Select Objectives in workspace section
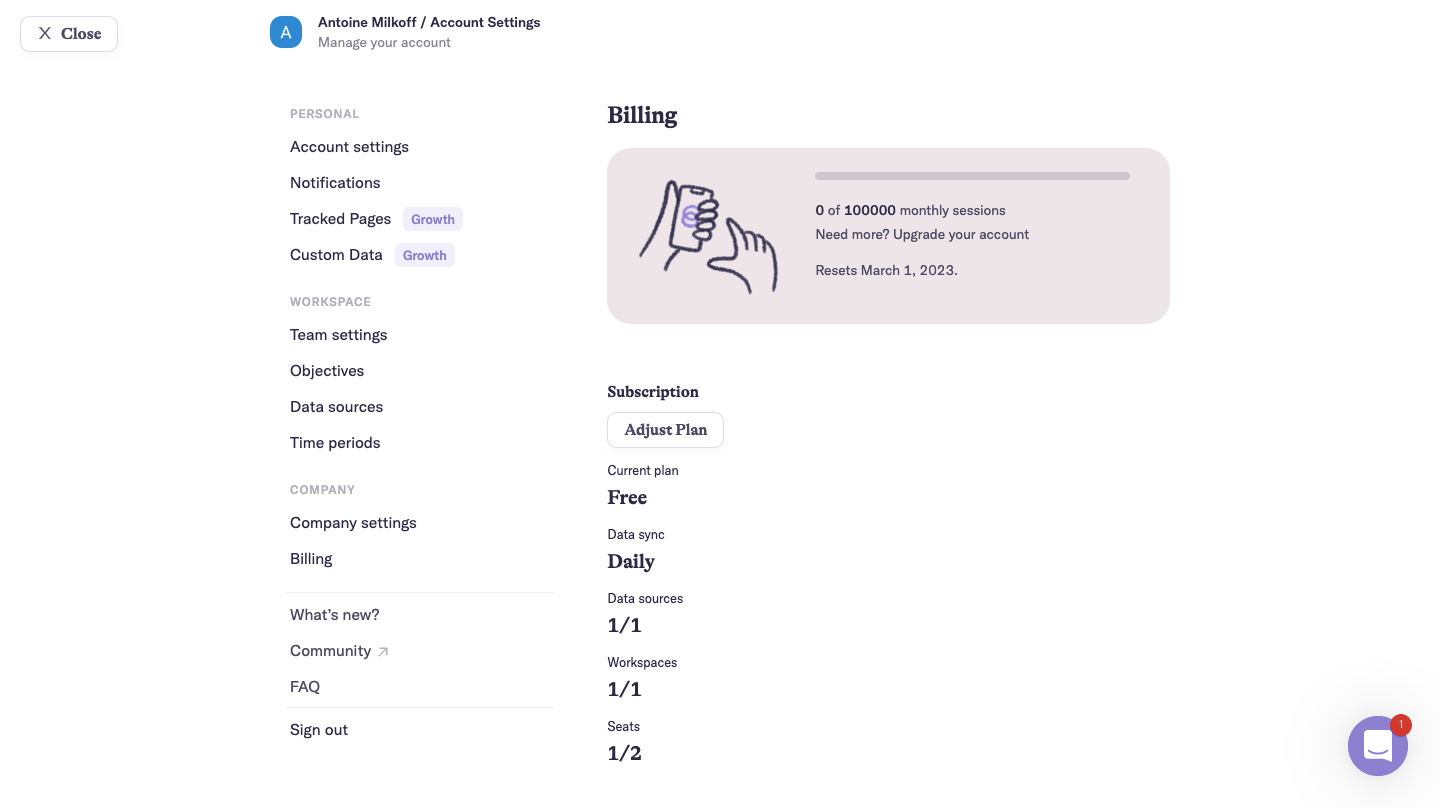The height and width of the screenshot is (808, 1440). (x=327, y=371)
